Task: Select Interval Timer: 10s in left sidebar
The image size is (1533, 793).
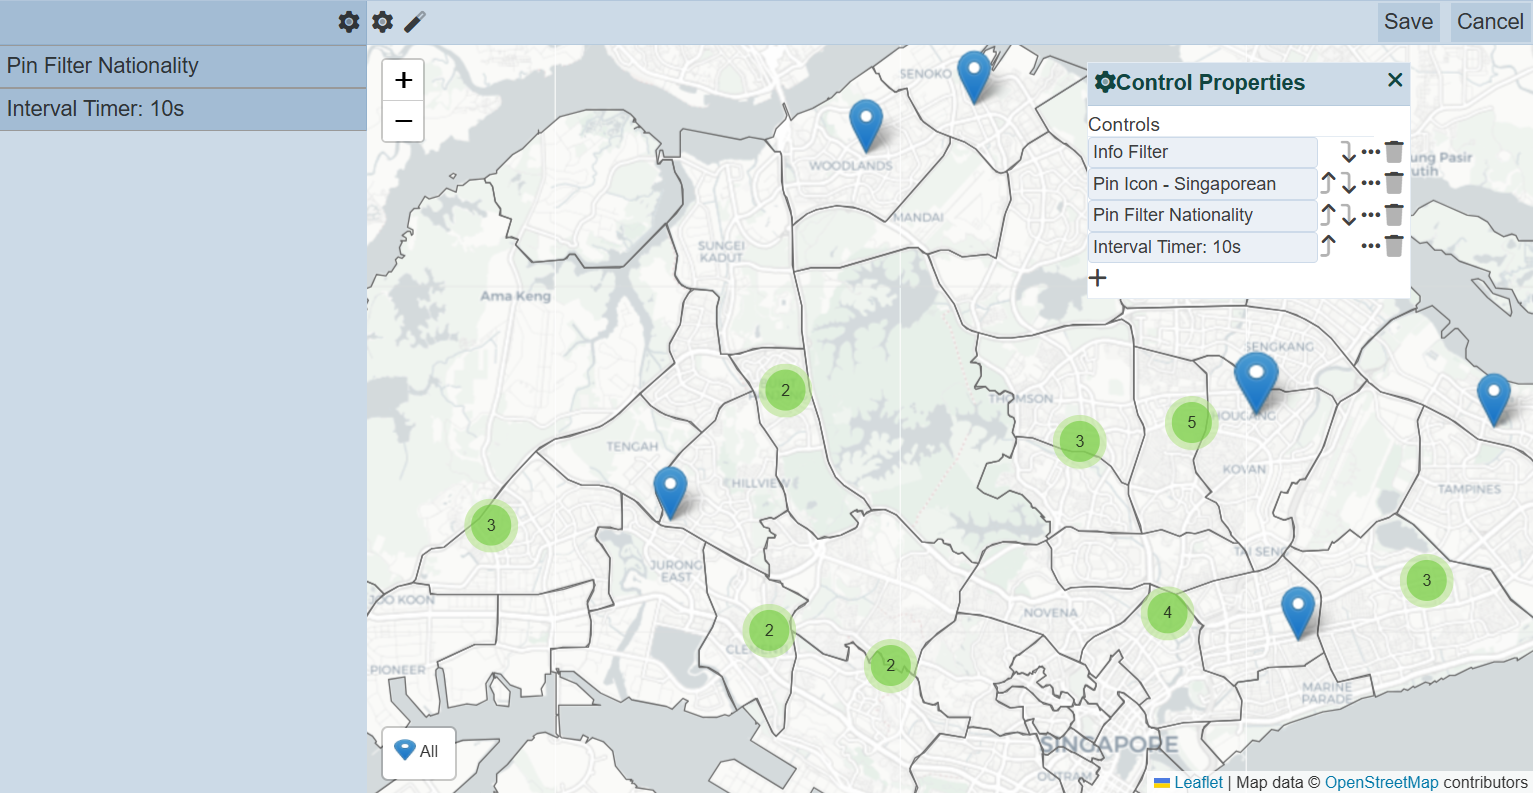Action: tap(183, 109)
